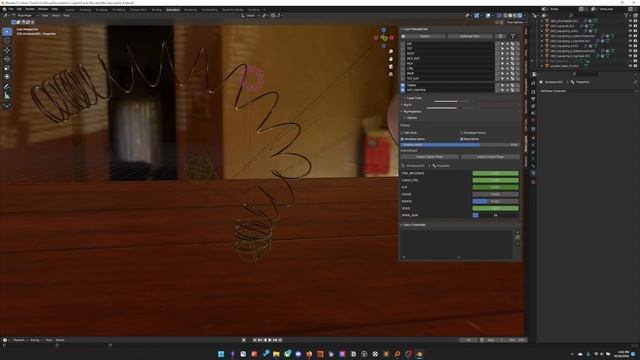
Task: Select the Annotate pencil tool
Action: [7, 87]
